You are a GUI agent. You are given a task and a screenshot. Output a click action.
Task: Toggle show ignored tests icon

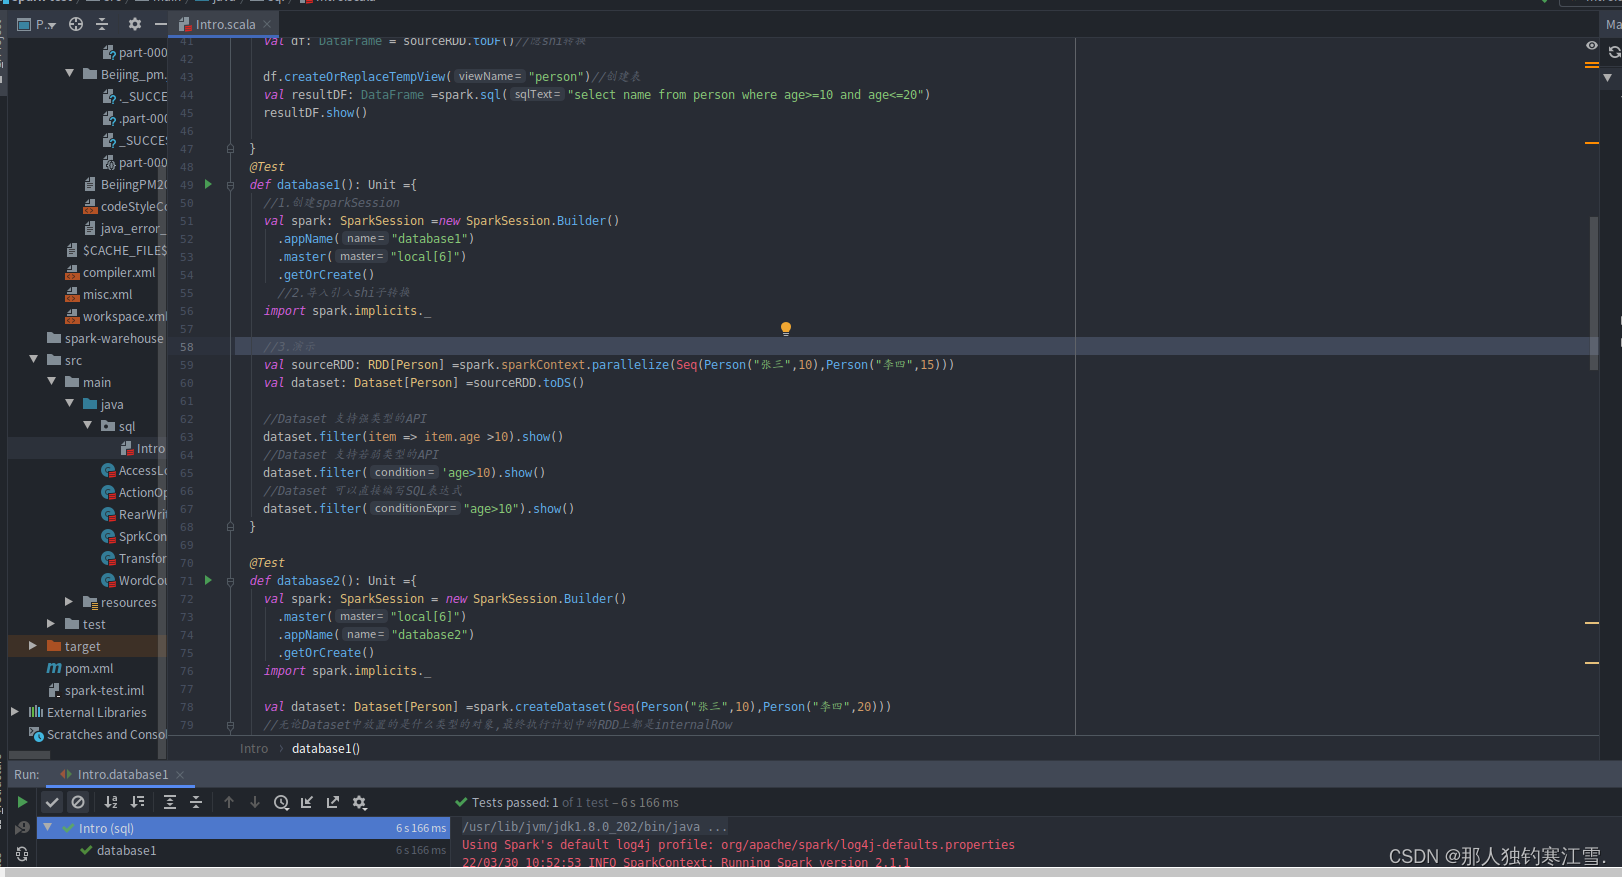pos(78,802)
